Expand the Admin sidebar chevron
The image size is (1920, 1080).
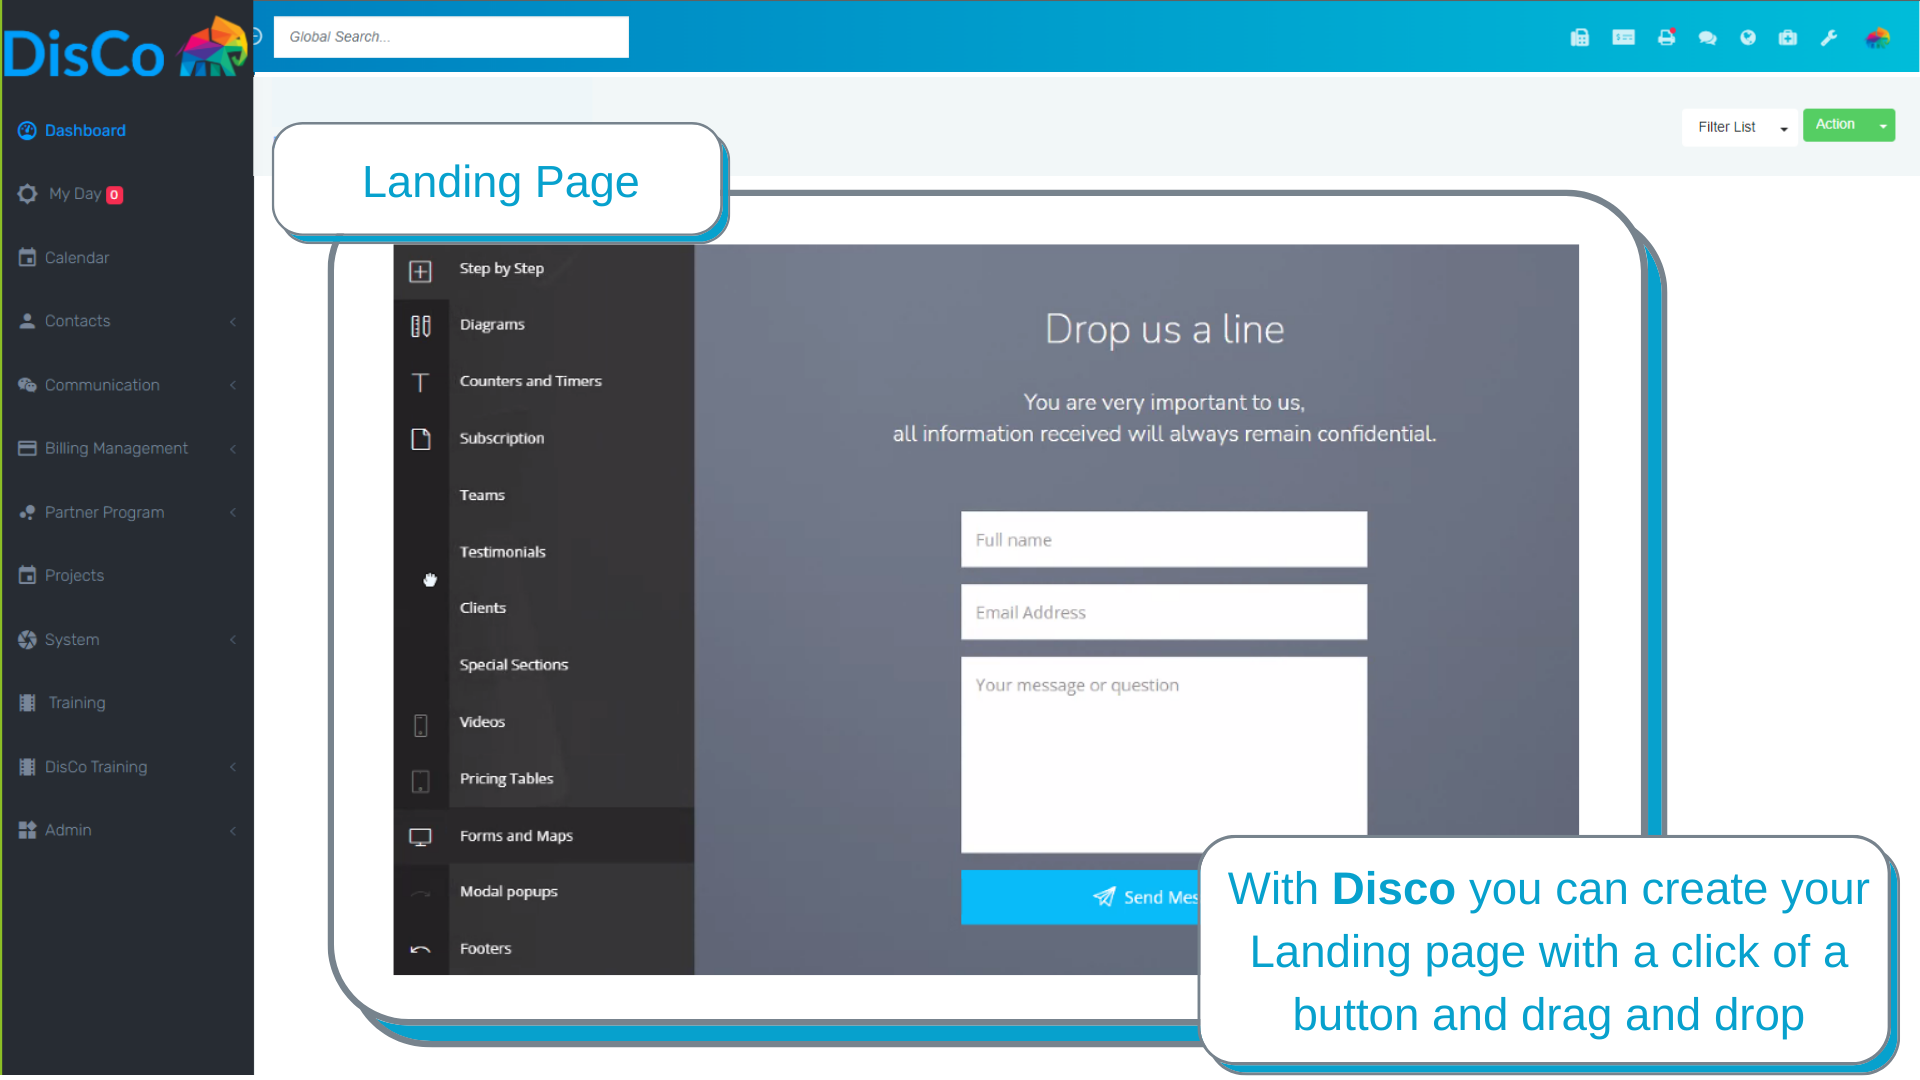(233, 831)
